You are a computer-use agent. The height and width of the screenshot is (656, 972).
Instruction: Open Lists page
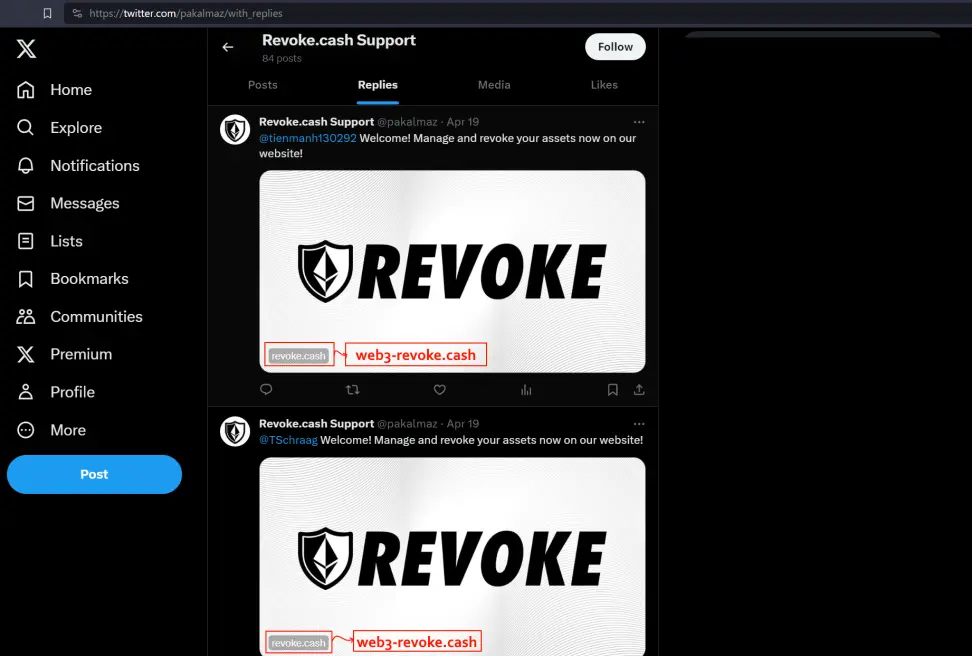(x=50, y=241)
